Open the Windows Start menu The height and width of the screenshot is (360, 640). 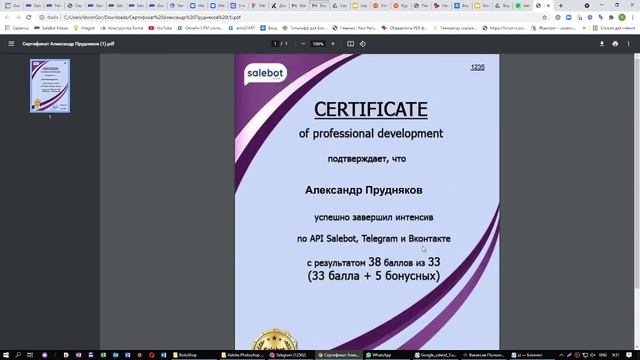coord(6,355)
